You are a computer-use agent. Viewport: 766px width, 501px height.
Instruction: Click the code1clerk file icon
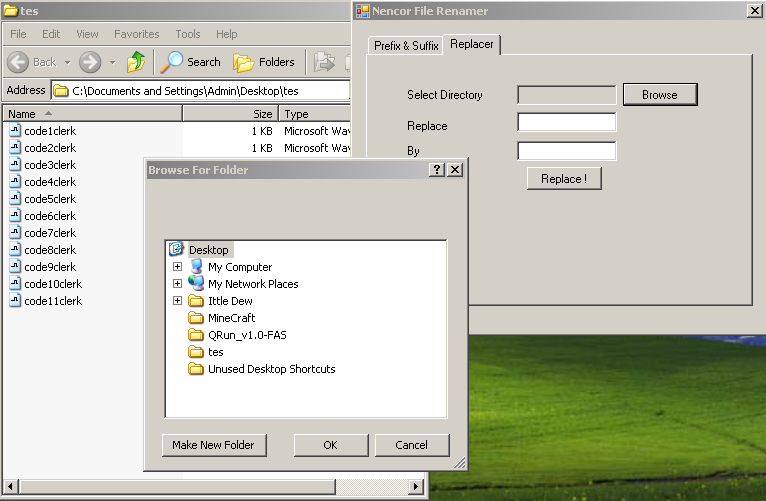15,130
